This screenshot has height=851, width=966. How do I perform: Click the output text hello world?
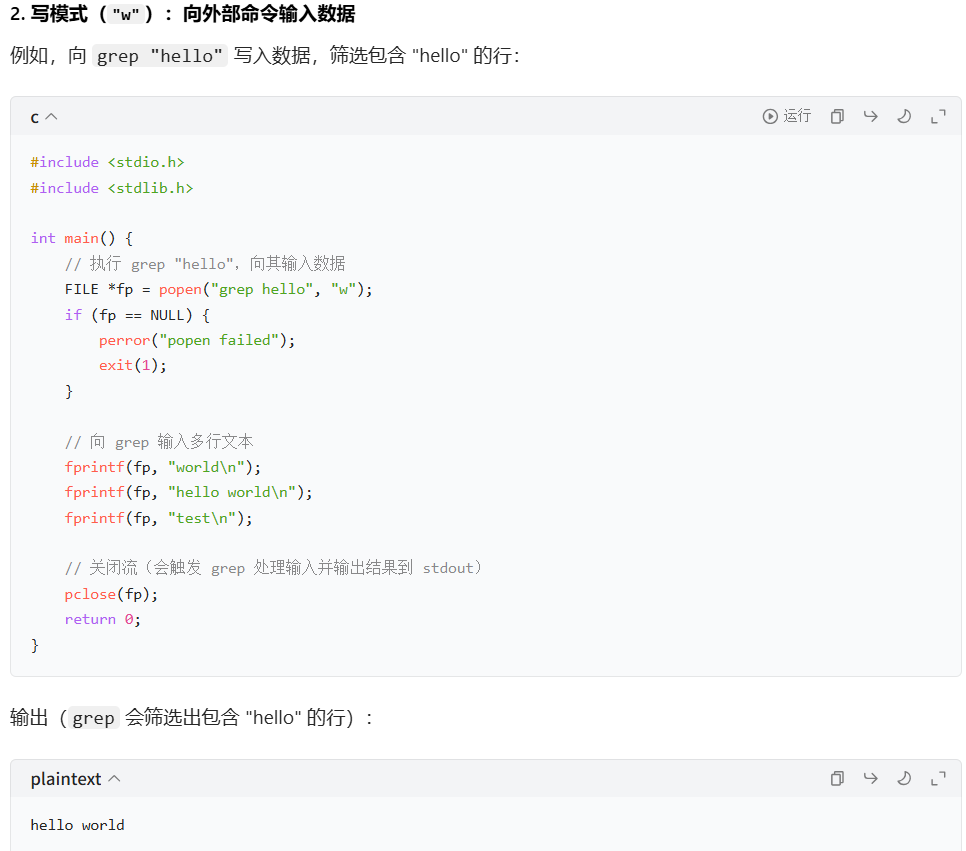pyautogui.click(x=78, y=825)
